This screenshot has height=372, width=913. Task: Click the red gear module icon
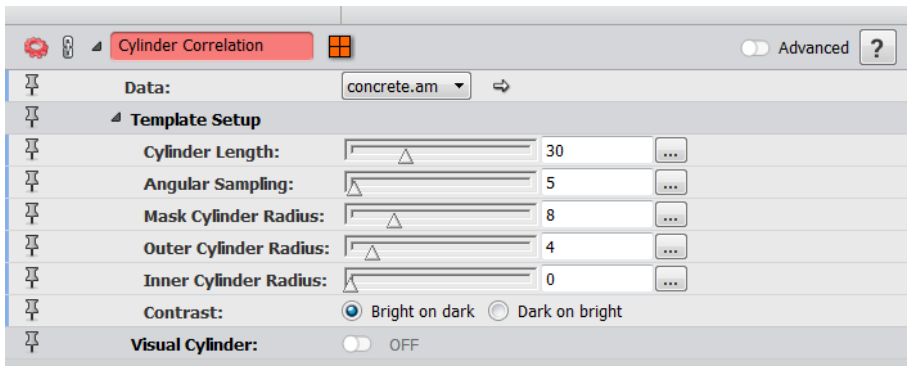coord(36,47)
